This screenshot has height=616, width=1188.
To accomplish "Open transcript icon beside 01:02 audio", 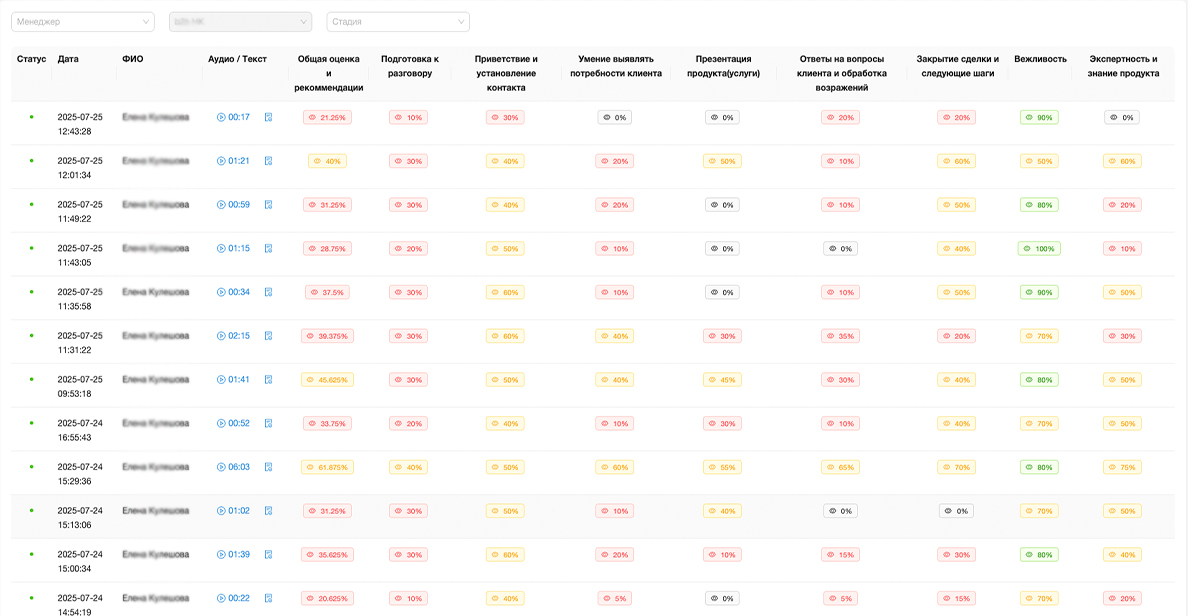I will 268,511.
